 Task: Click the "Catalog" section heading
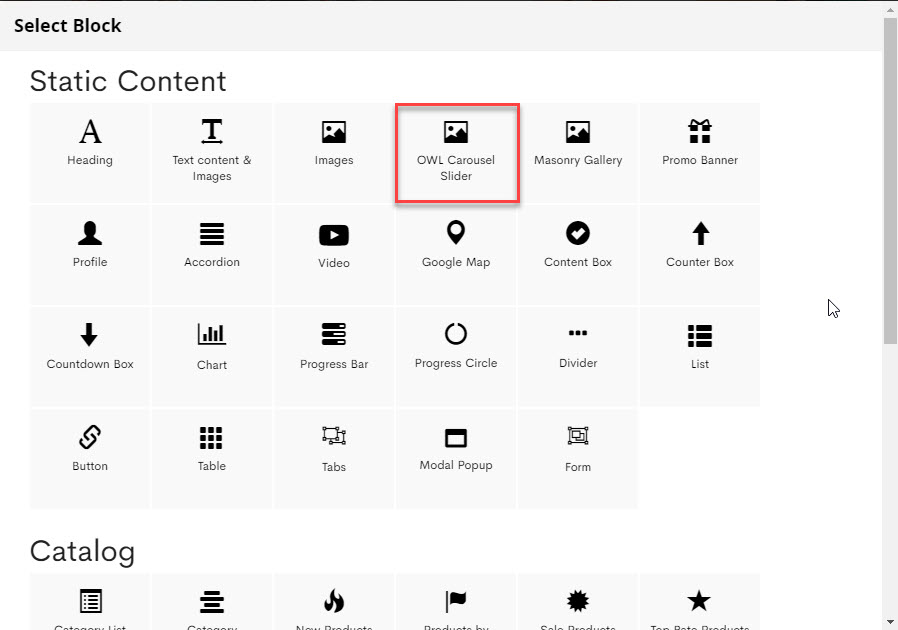click(82, 552)
